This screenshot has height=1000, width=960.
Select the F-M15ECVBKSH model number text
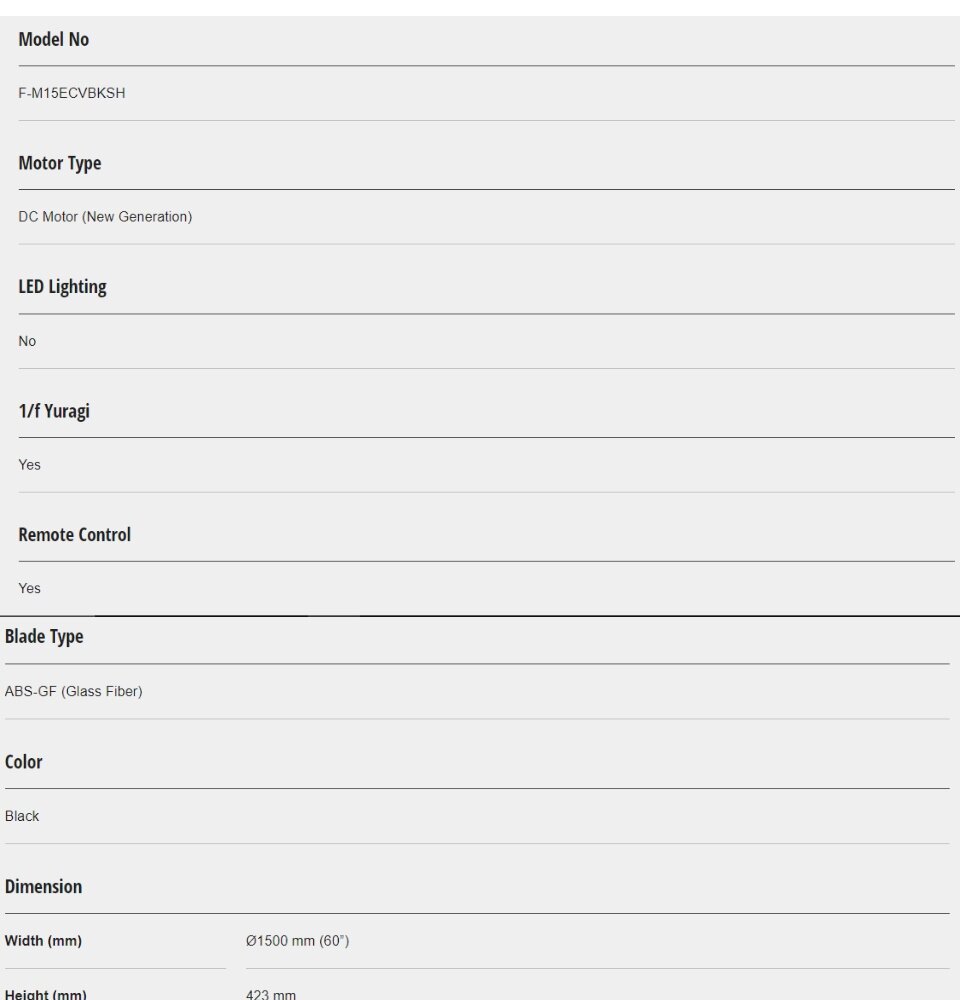tap(72, 94)
